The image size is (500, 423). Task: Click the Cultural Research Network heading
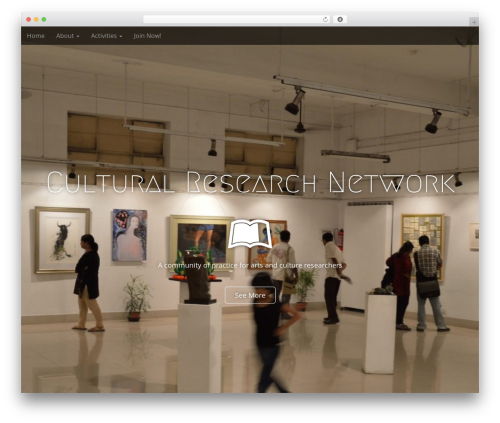(251, 182)
